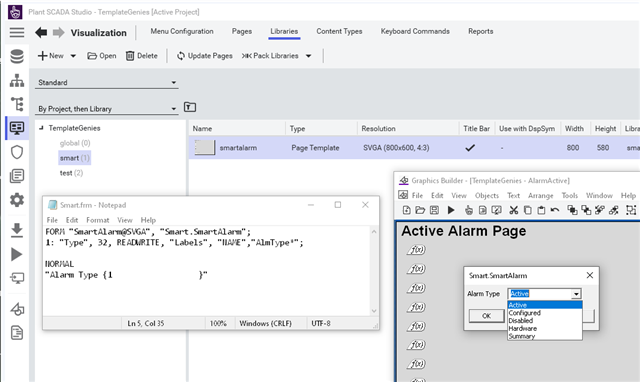Image resolution: width=640 pixels, height=382 pixels.
Task: Switch to Keyboard Commands tab
Action: pos(415,31)
